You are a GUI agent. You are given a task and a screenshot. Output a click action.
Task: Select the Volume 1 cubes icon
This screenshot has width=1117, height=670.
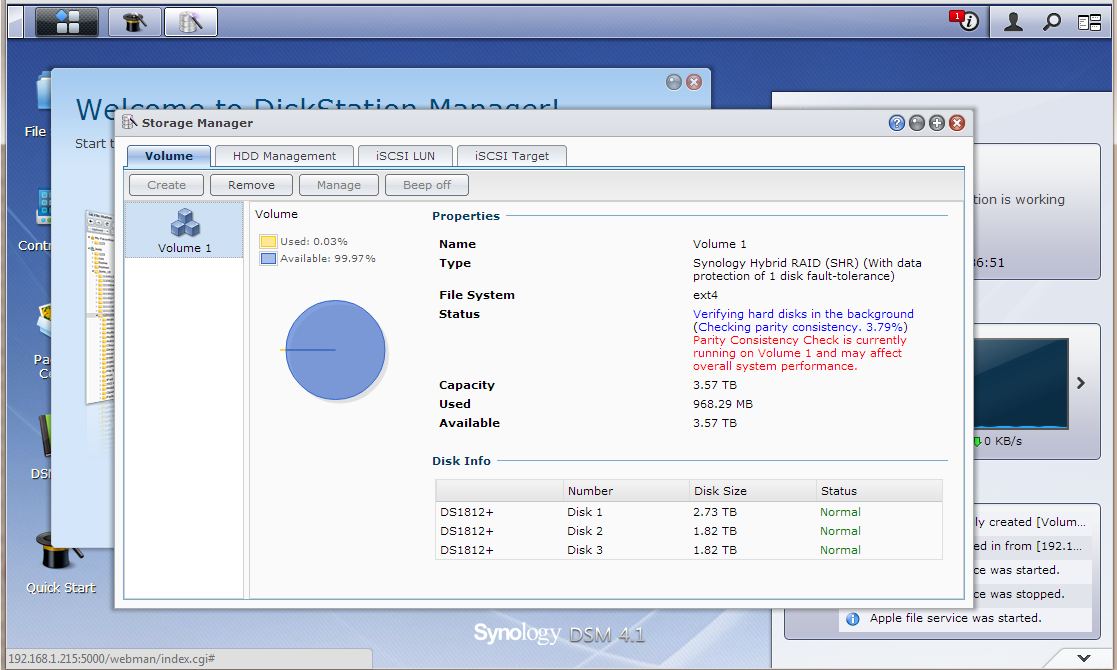(185, 223)
